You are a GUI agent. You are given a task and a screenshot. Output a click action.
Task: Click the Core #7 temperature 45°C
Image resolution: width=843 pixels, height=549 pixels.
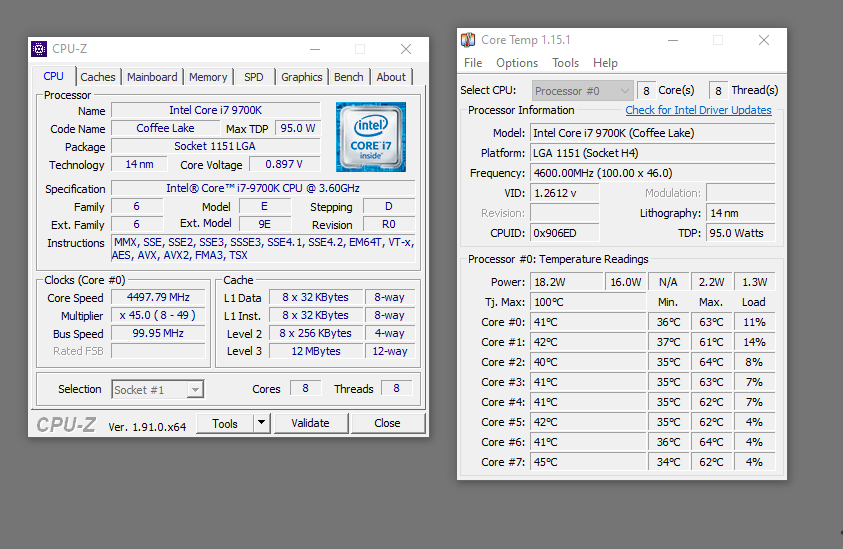588,462
